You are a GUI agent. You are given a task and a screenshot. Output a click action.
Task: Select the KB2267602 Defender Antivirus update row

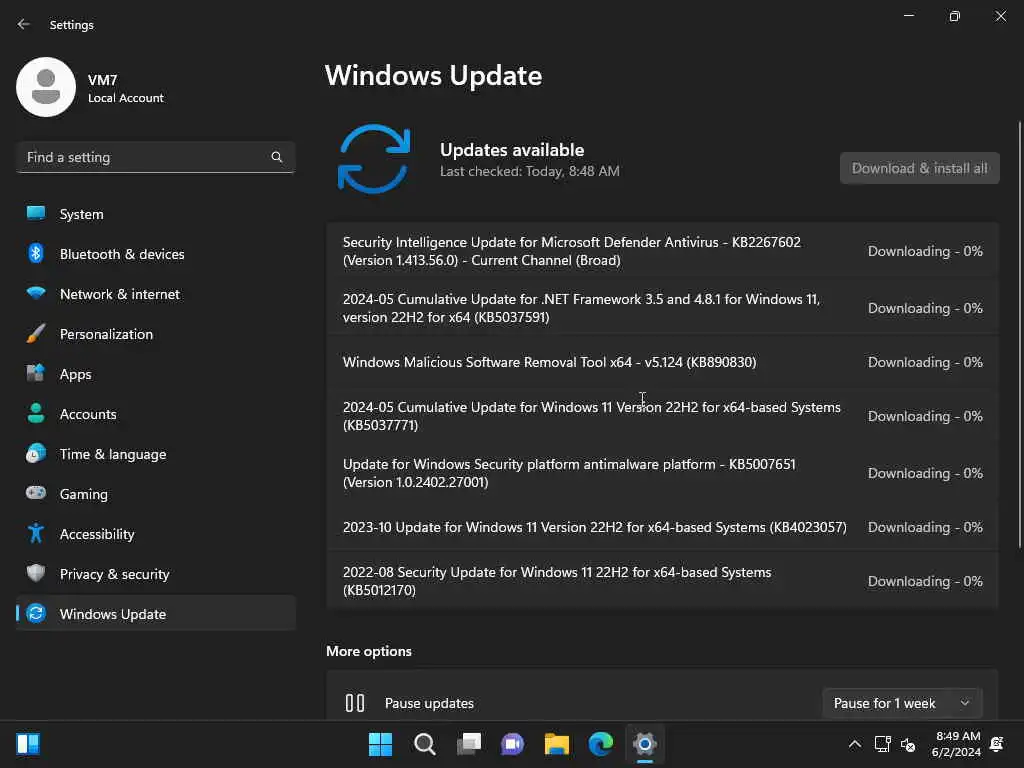662,251
